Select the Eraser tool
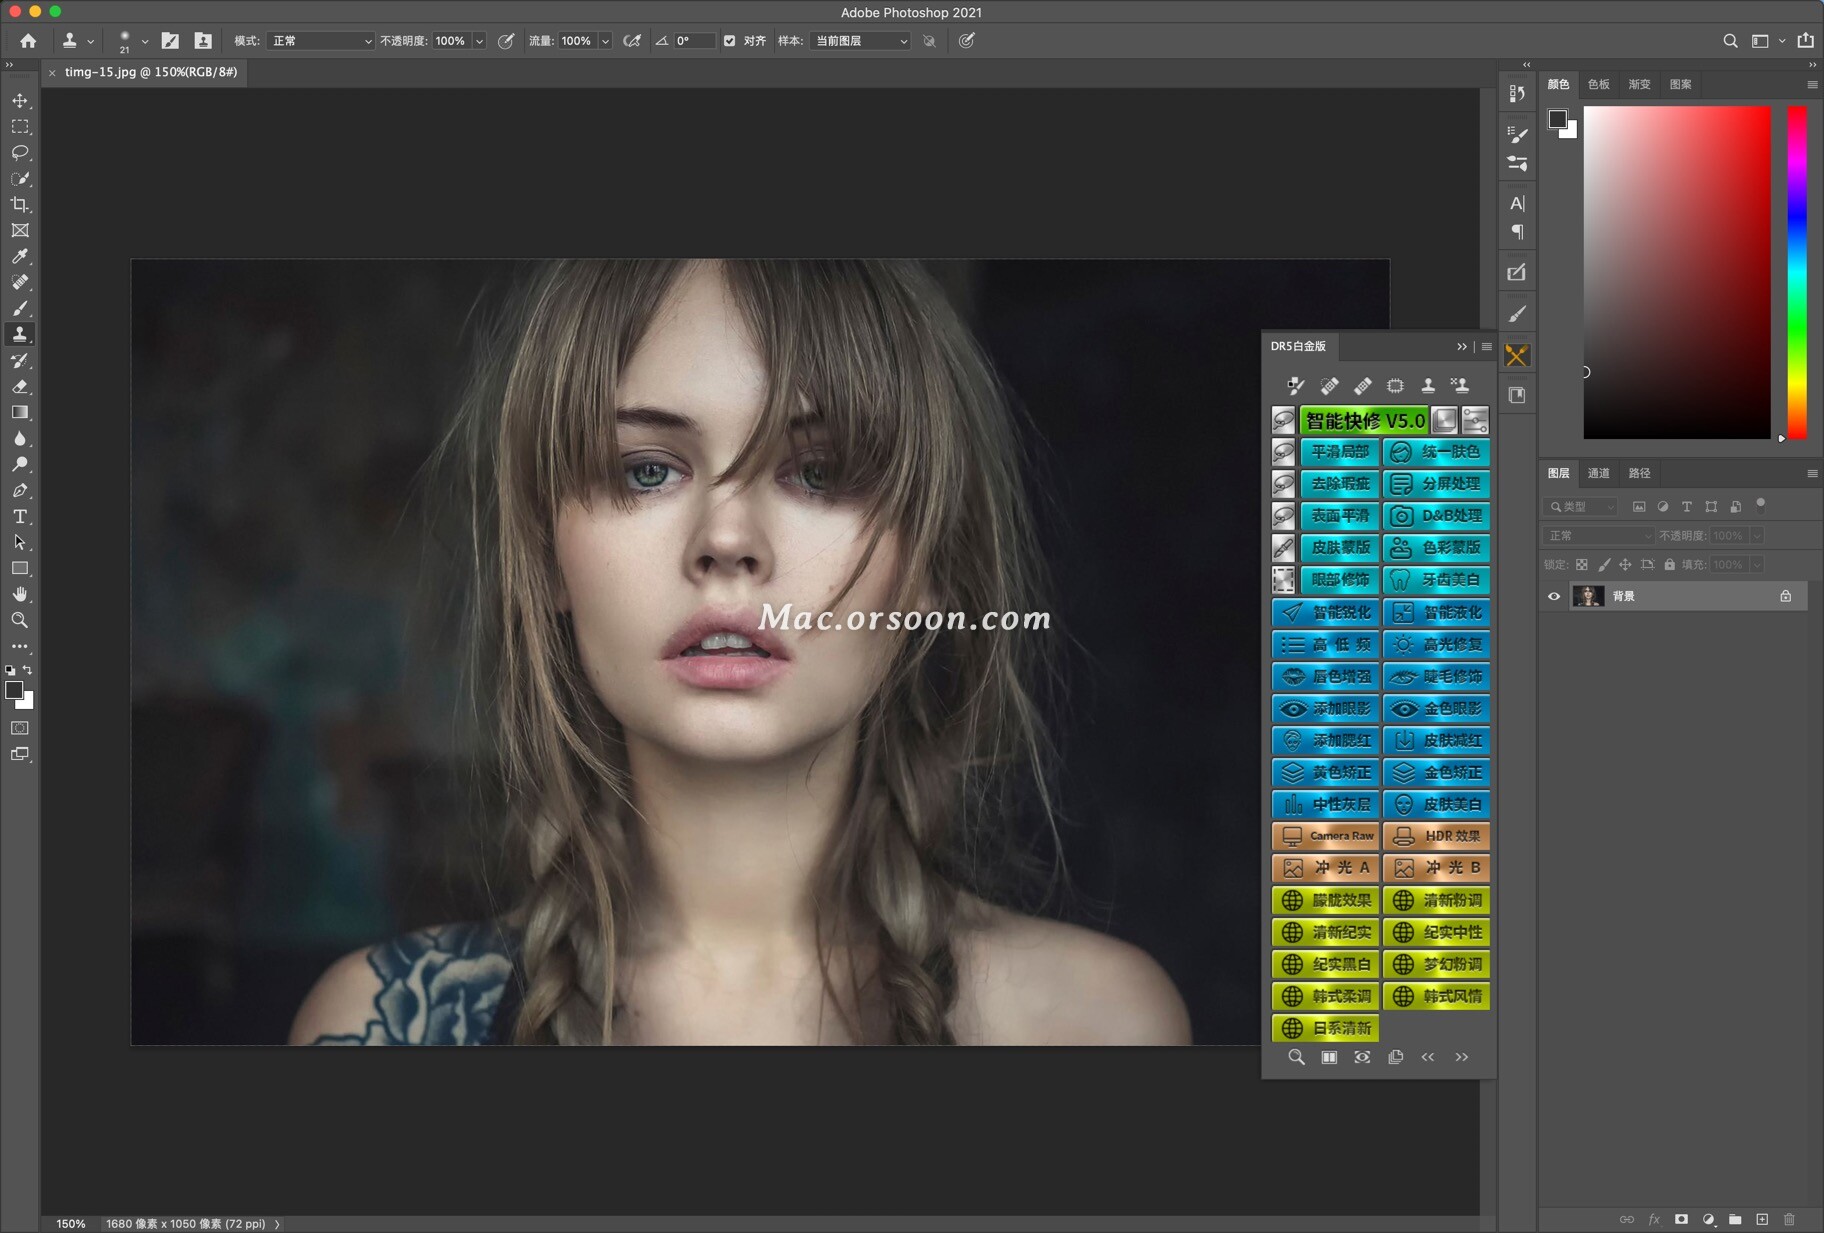 click(x=20, y=387)
